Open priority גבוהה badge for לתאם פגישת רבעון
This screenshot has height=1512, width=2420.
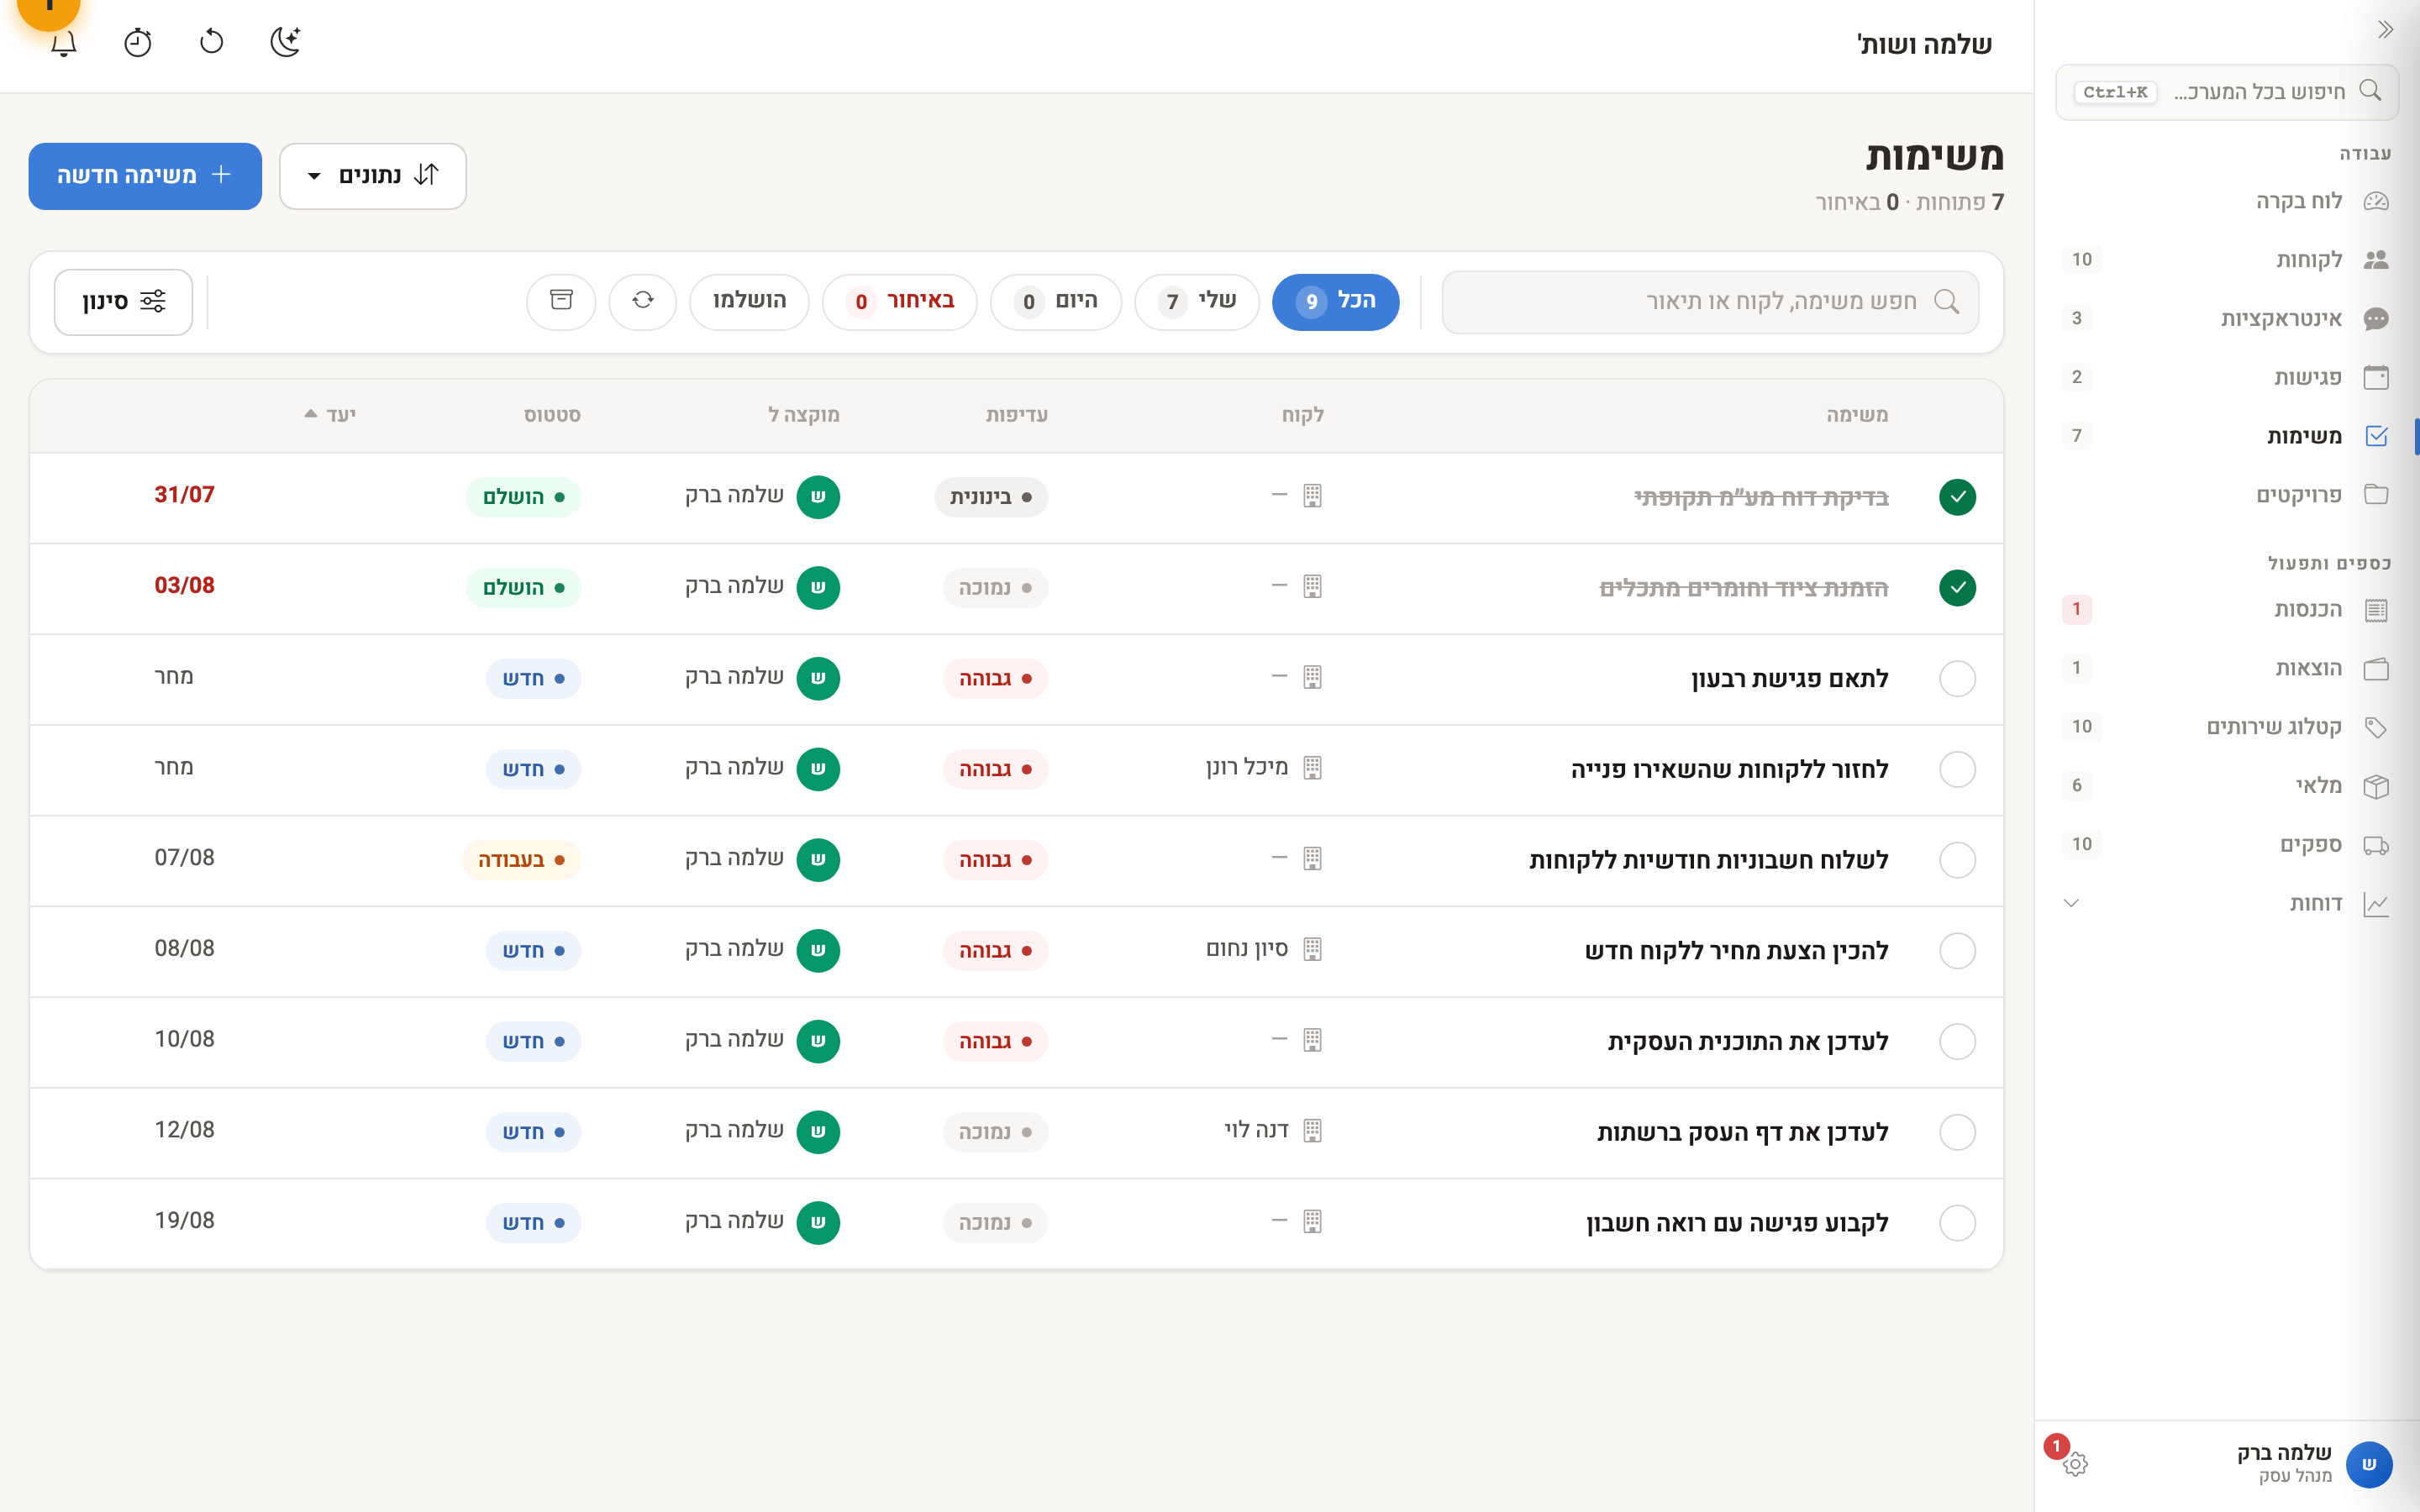[995, 679]
